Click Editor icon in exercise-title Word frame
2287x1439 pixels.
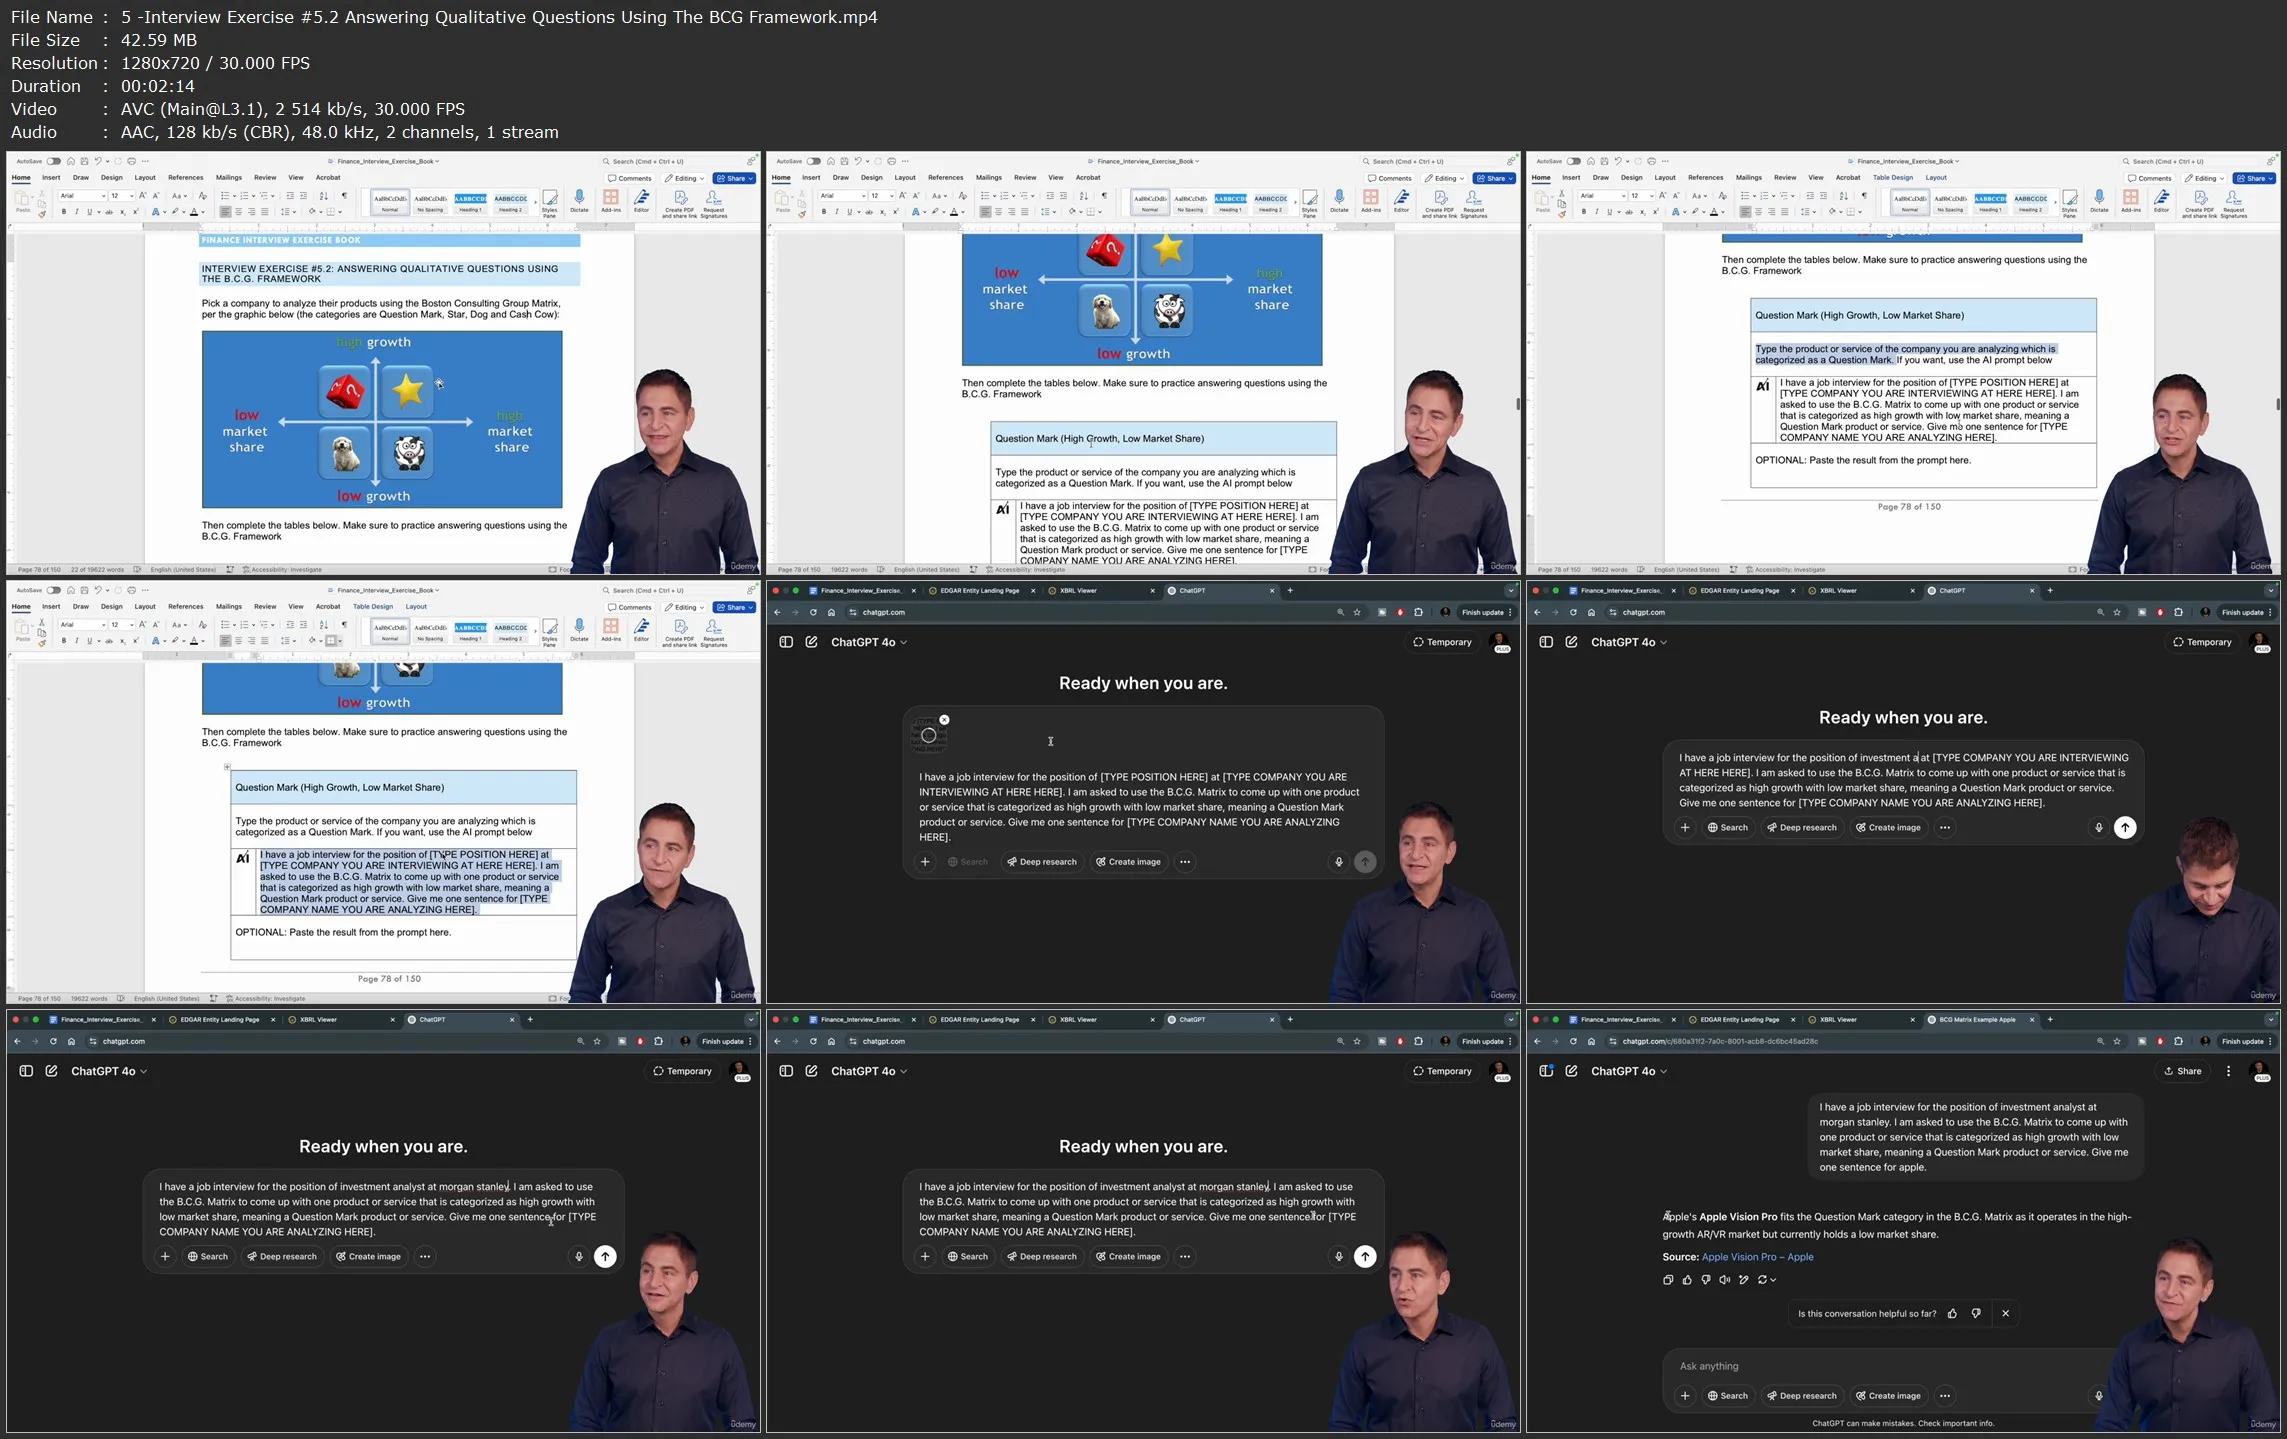[x=642, y=202]
